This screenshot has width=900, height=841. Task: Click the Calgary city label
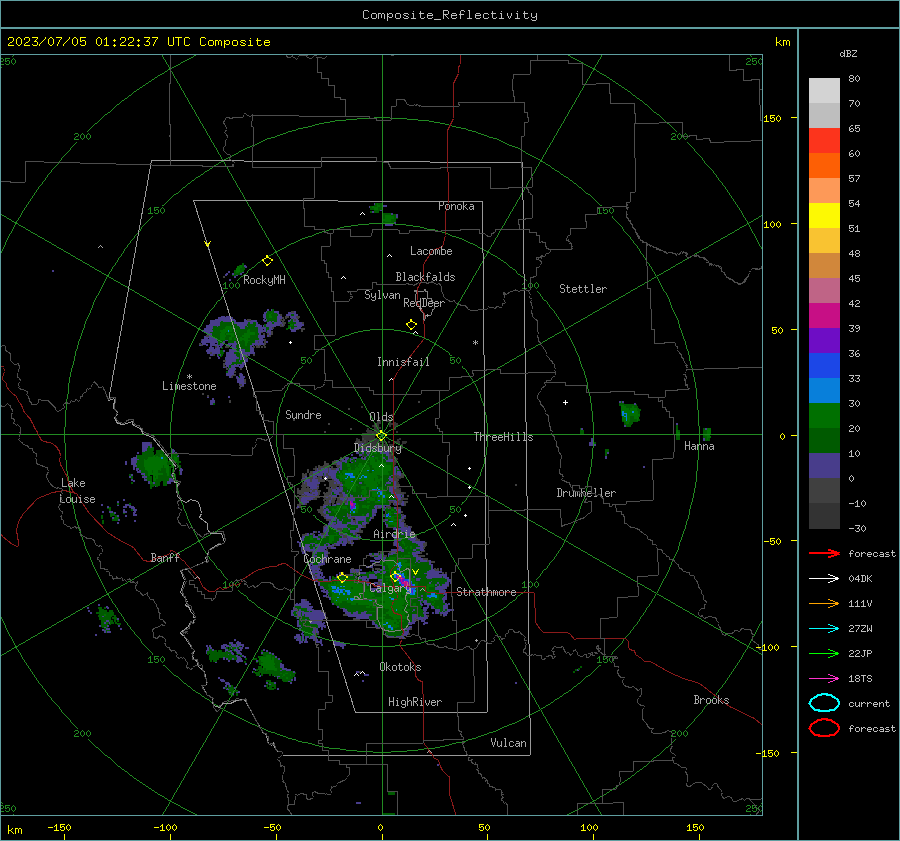pyautogui.click(x=391, y=588)
